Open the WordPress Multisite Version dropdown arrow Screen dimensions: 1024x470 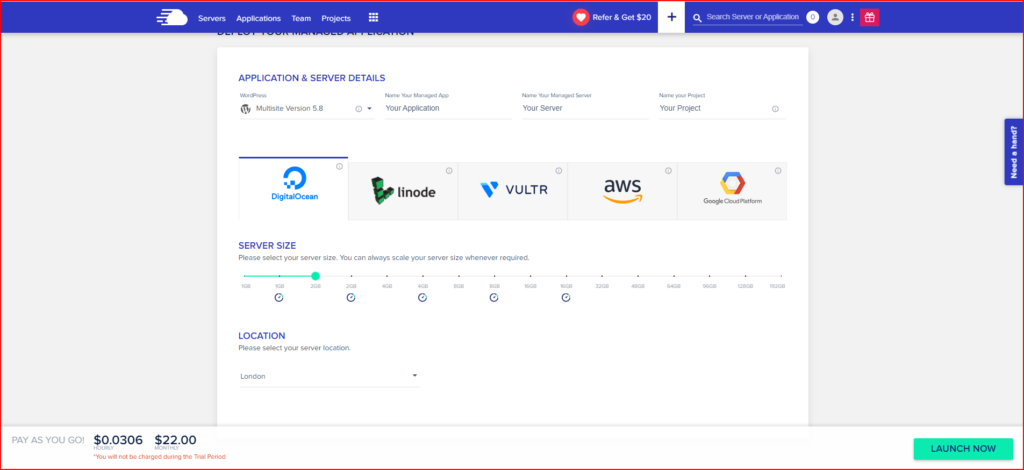tap(370, 109)
